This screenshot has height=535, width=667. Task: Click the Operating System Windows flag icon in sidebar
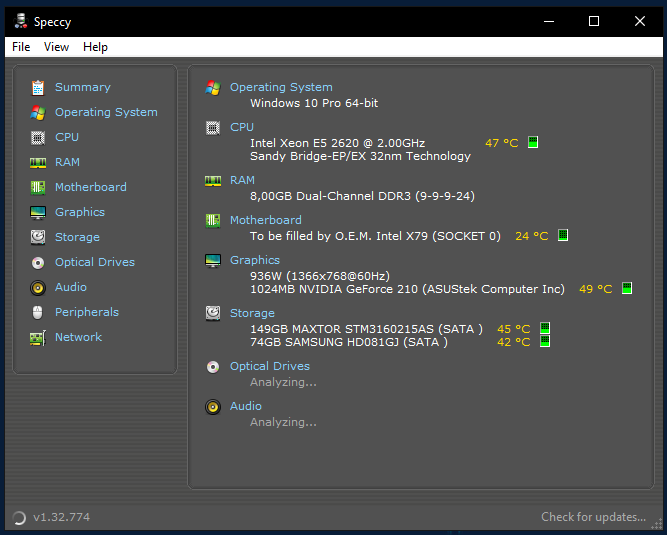click(x=38, y=113)
